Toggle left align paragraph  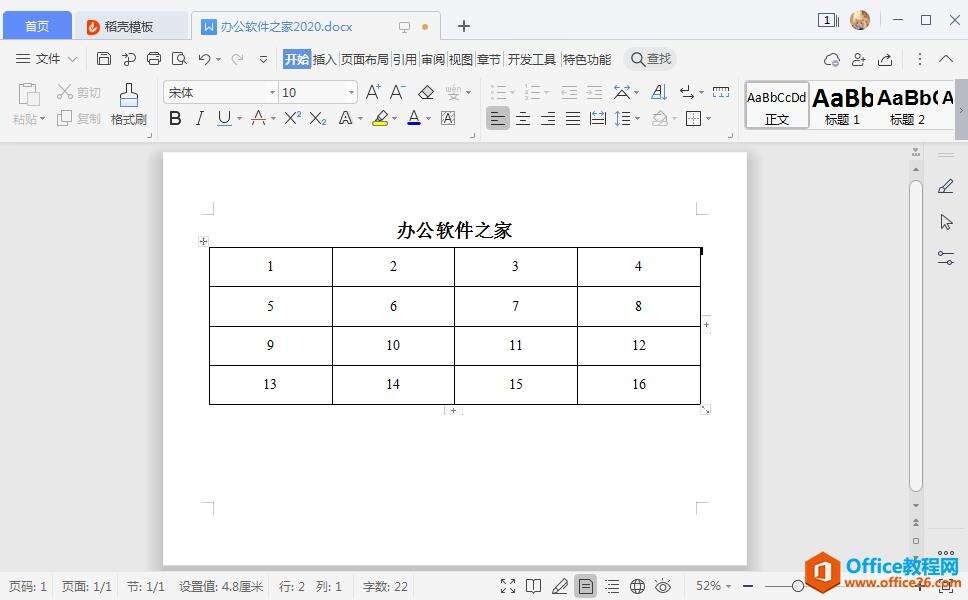[x=498, y=118]
